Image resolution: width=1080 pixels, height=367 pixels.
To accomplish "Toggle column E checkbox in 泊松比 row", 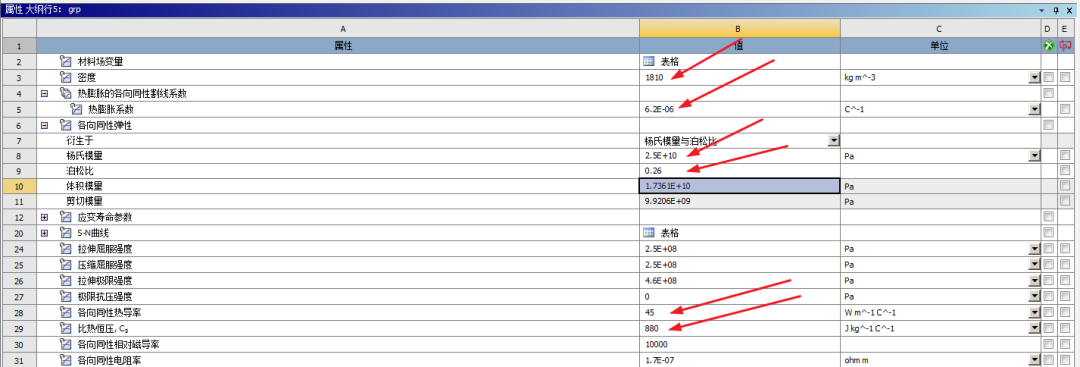I will [1066, 169].
